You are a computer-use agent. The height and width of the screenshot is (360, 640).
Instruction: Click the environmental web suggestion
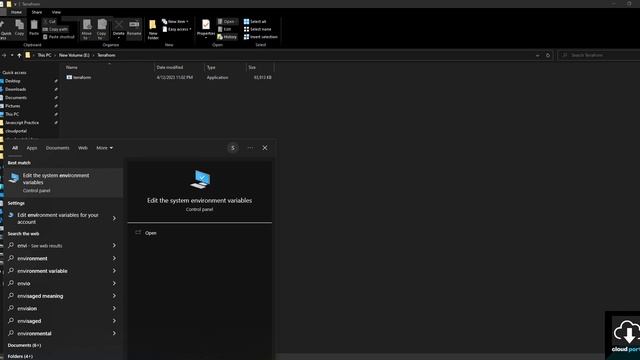click(x=34, y=333)
